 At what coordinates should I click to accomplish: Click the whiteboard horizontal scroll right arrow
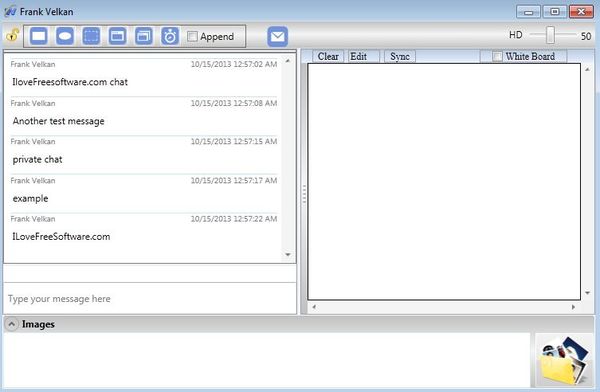point(573,307)
